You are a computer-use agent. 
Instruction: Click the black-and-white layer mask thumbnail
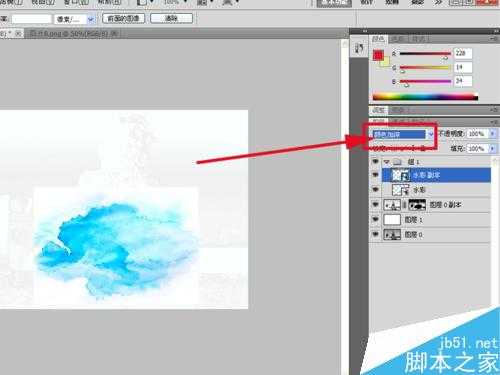pos(417,205)
